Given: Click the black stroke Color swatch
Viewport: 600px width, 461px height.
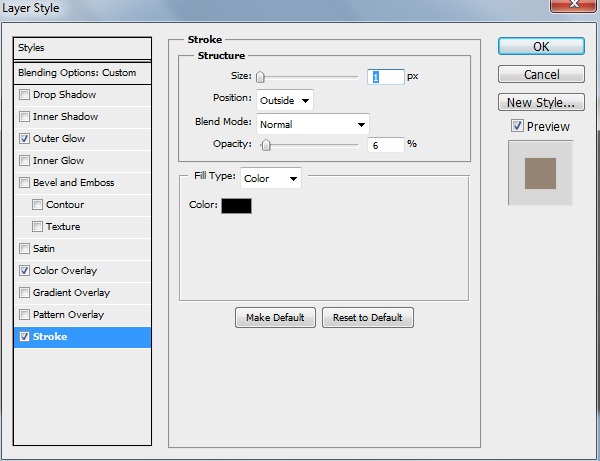Looking at the screenshot, I should pos(236,205).
